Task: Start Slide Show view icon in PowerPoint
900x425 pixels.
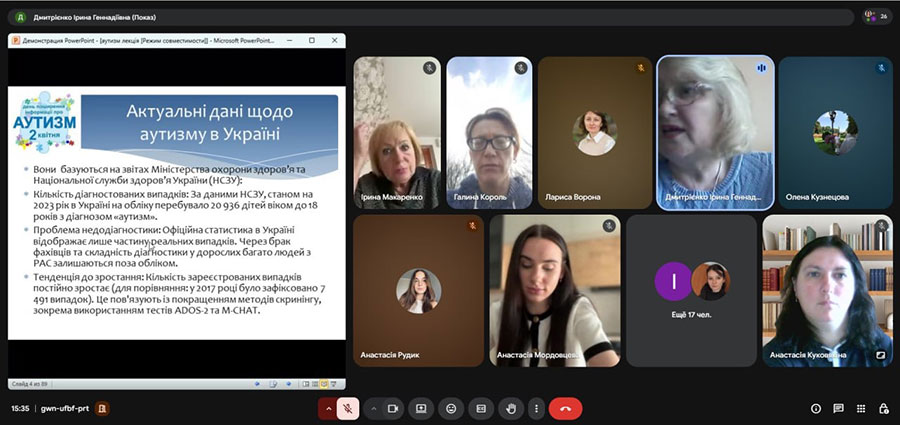Action: pyautogui.click(x=333, y=384)
